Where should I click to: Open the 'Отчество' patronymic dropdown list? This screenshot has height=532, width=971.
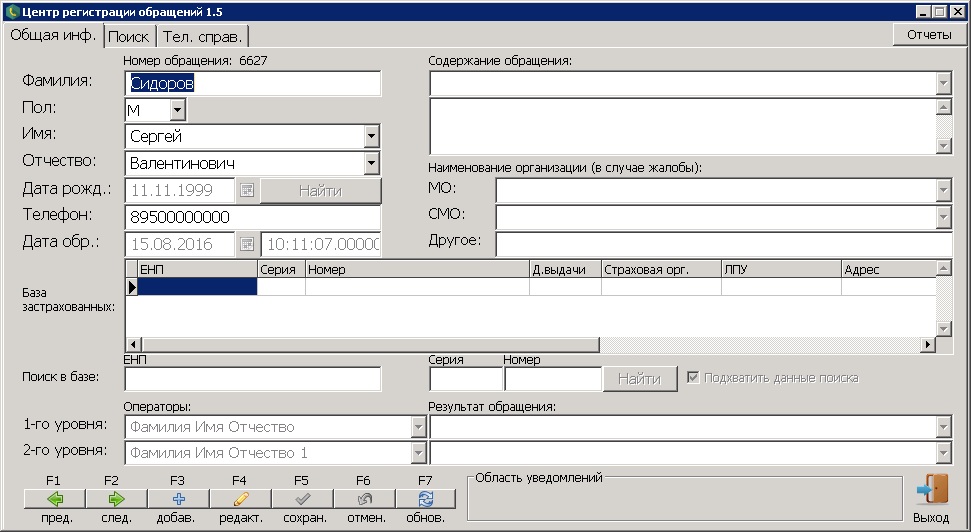(x=371, y=163)
